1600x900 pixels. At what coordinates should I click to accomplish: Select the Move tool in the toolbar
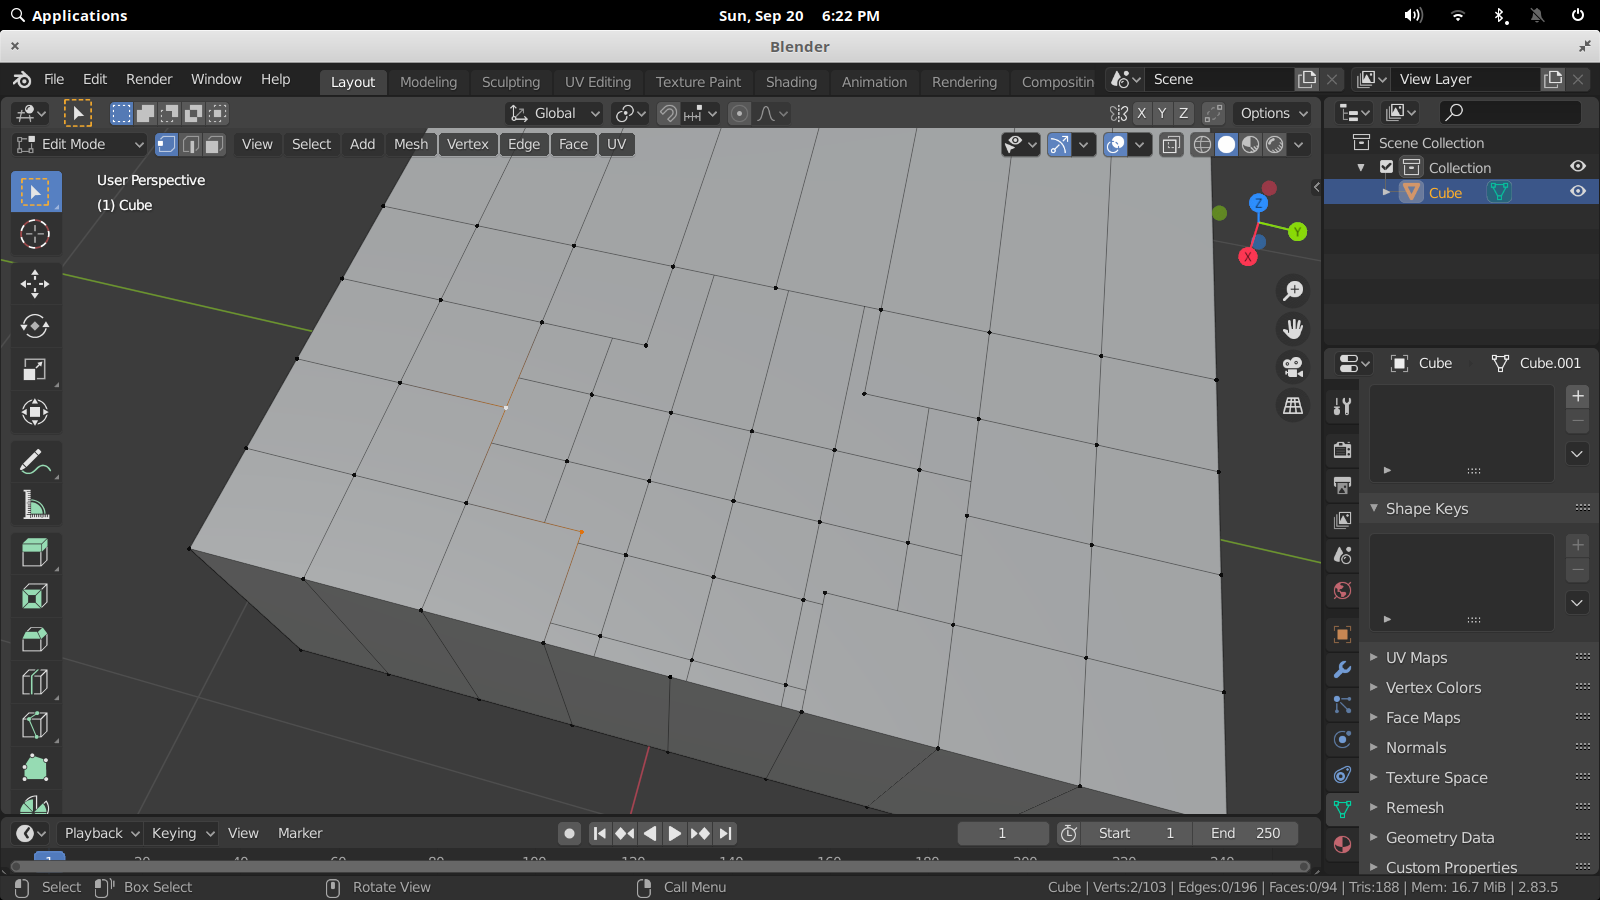click(x=36, y=284)
